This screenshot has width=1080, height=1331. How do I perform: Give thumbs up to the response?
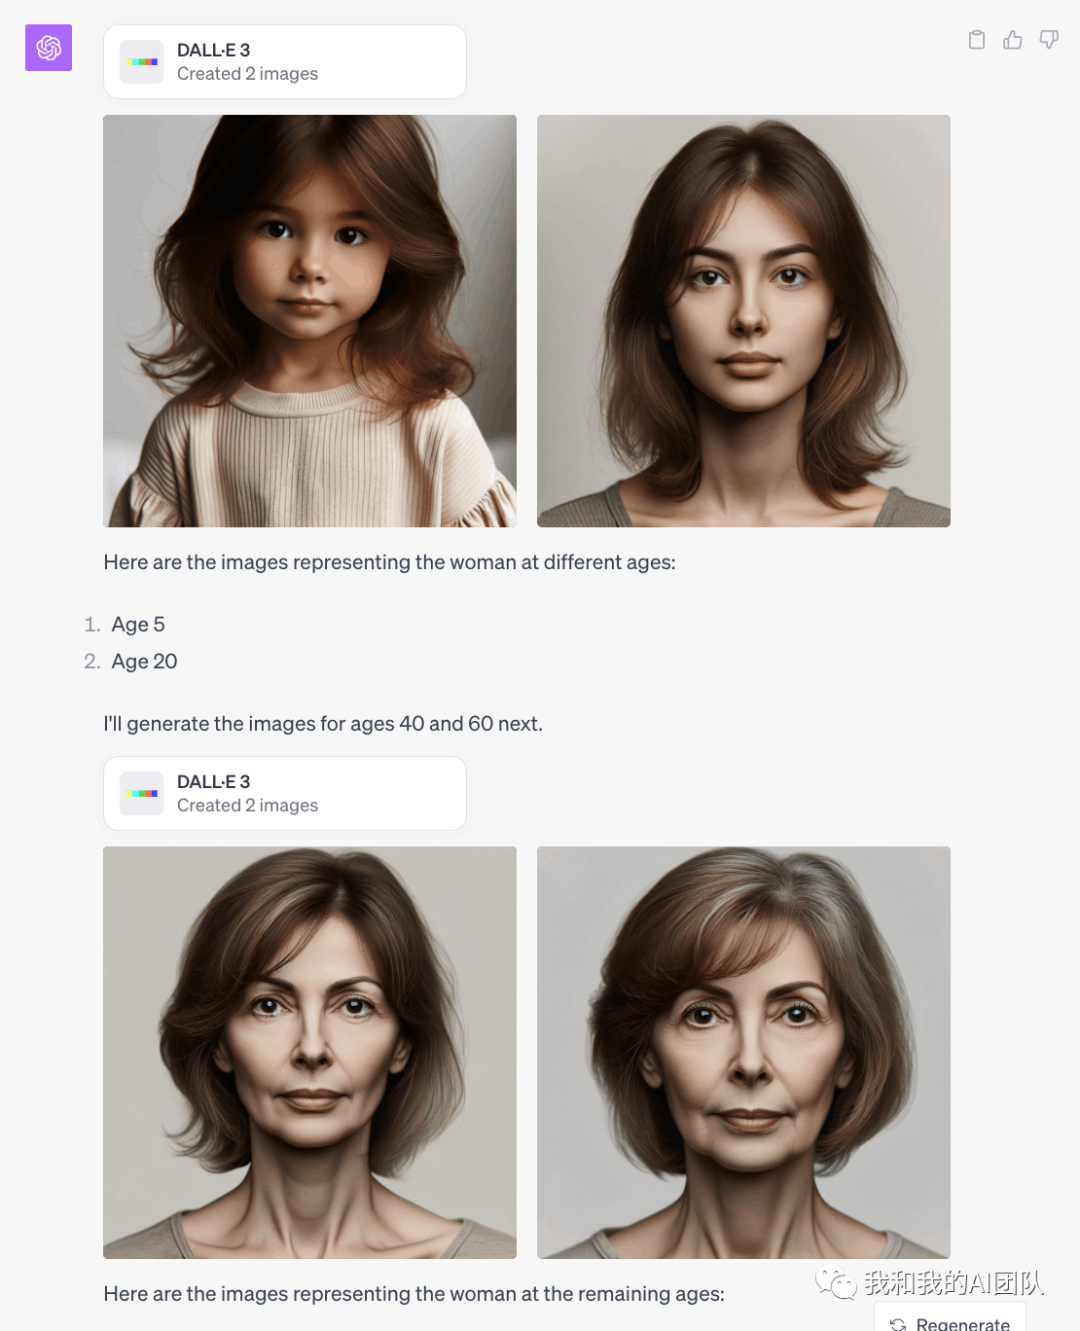pos(1013,40)
